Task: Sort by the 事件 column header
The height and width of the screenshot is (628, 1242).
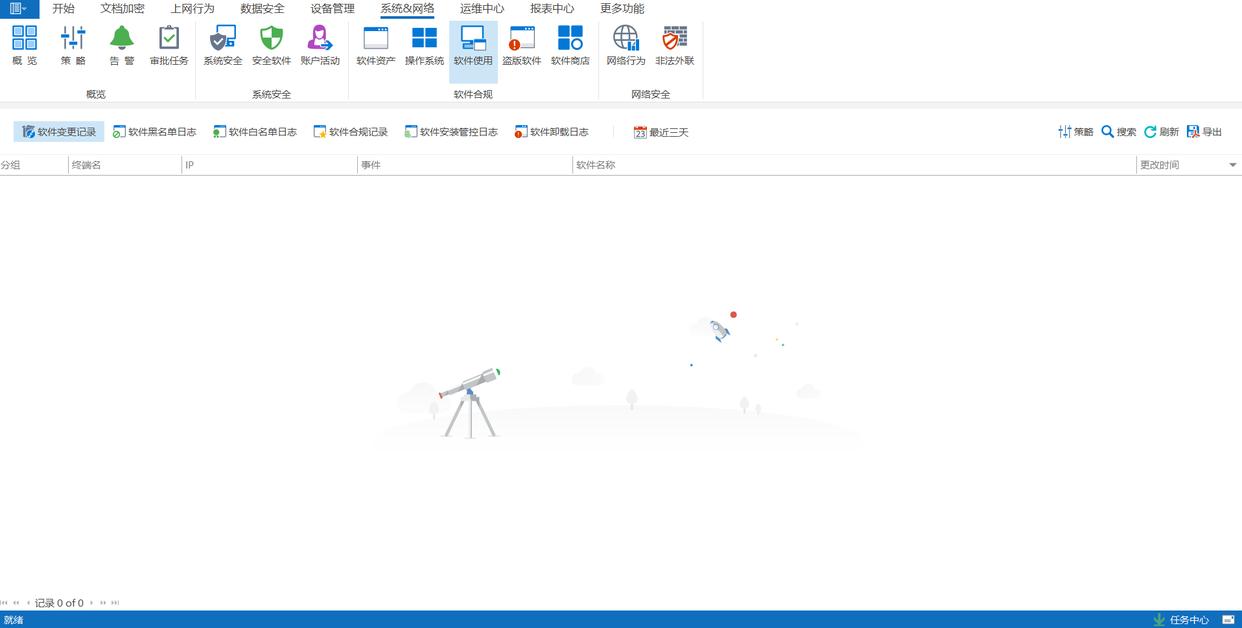Action: coord(465,165)
